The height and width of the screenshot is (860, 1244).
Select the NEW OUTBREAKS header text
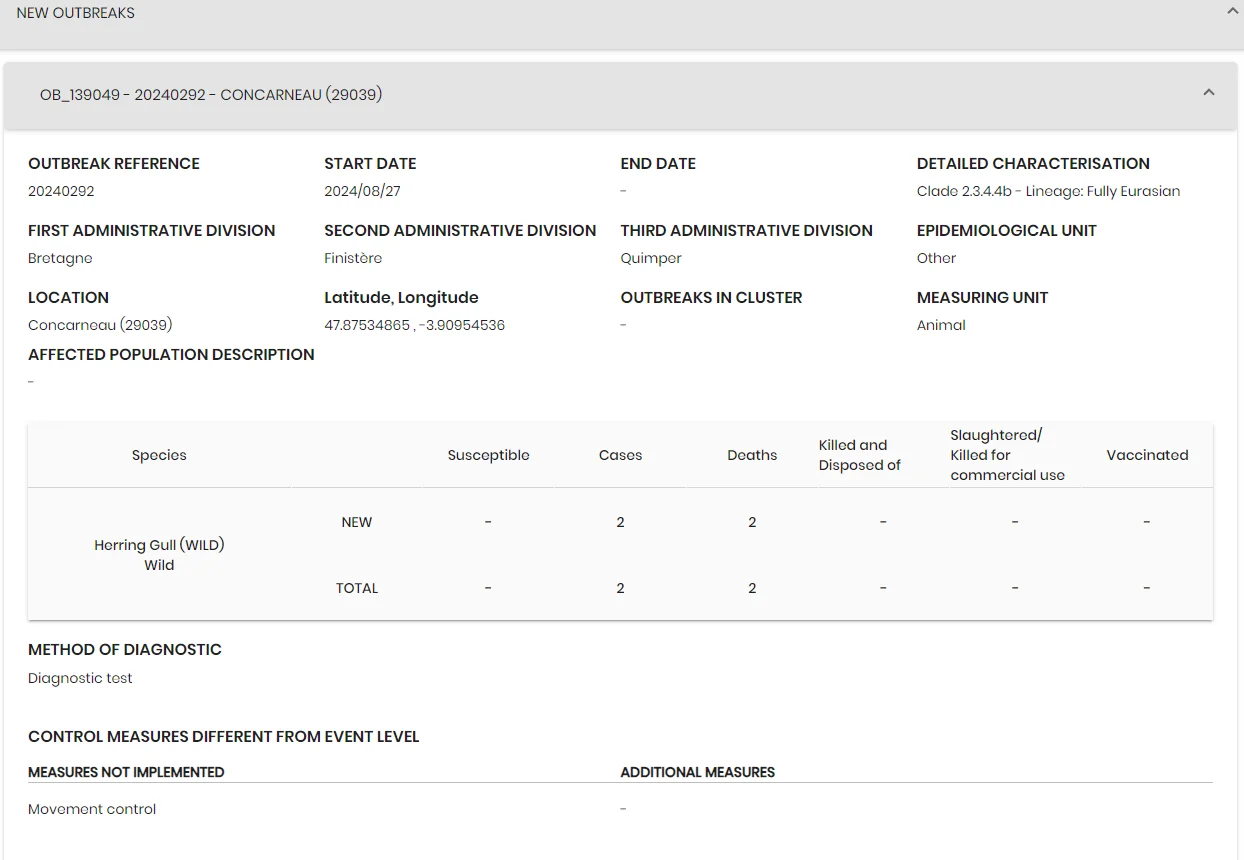pyautogui.click(x=76, y=13)
